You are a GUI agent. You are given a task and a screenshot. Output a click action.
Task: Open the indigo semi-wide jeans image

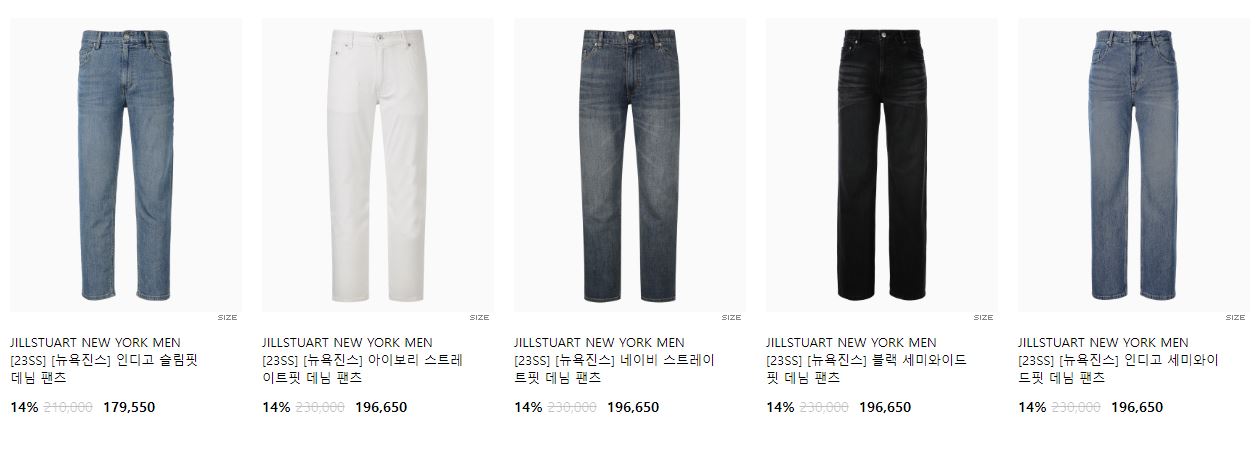click(x=1134, y=165)
